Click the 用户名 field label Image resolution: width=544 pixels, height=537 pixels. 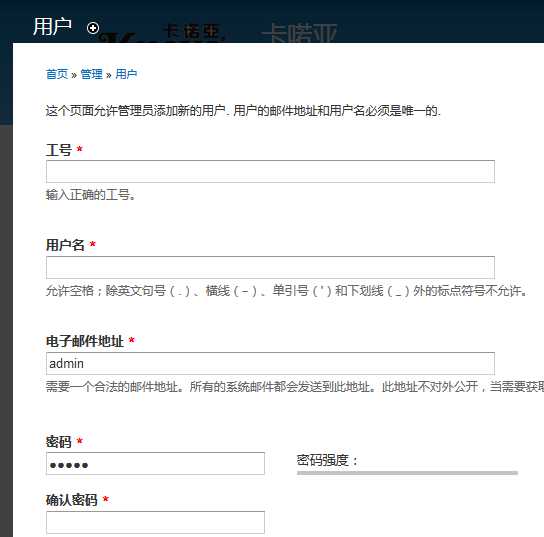[65, 245]
